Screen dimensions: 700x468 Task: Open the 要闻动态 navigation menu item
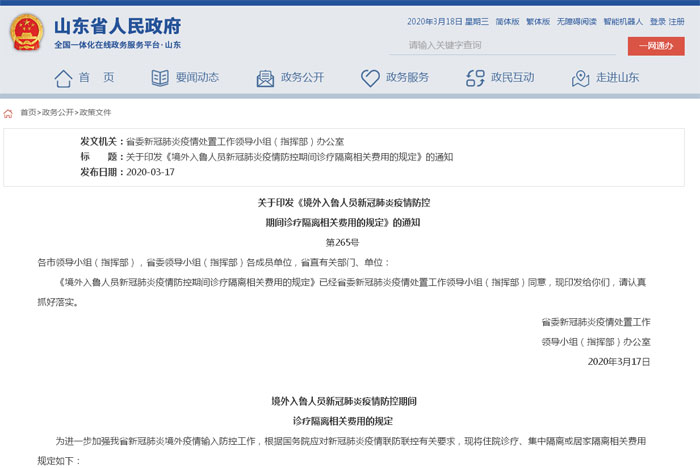tap(197, 78)
